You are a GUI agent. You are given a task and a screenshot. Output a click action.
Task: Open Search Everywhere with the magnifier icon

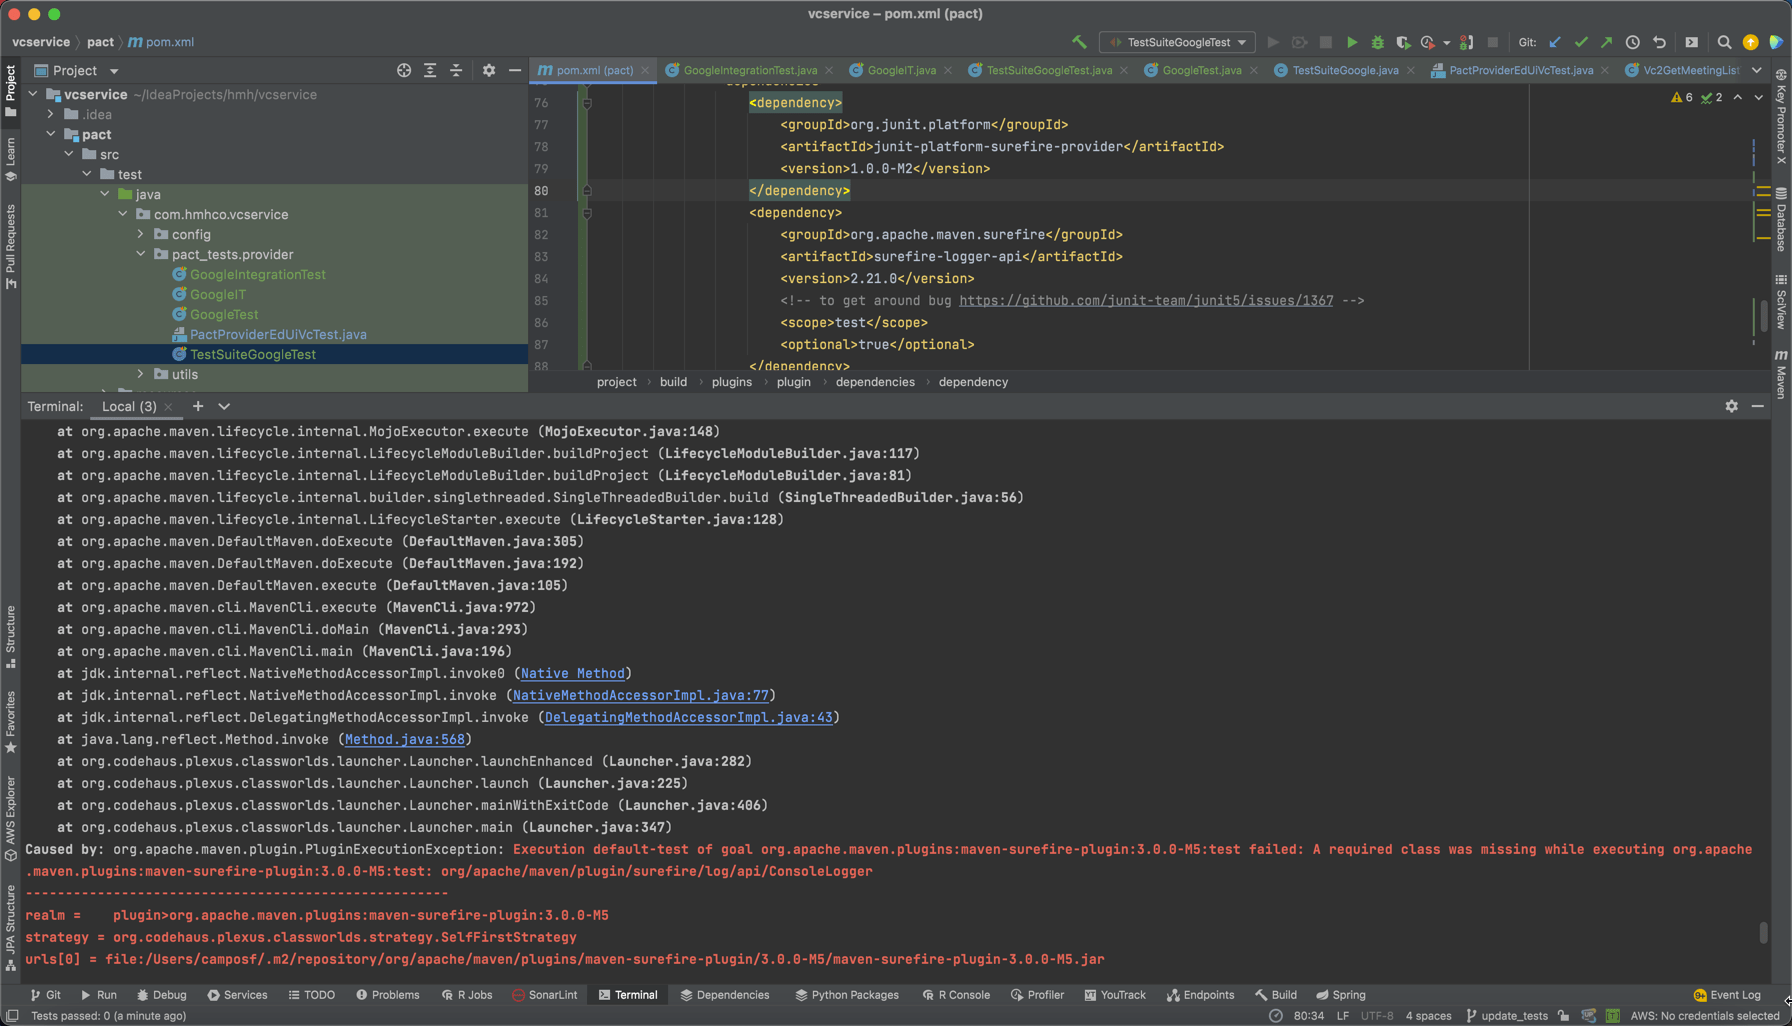[x=1726, y=42]
